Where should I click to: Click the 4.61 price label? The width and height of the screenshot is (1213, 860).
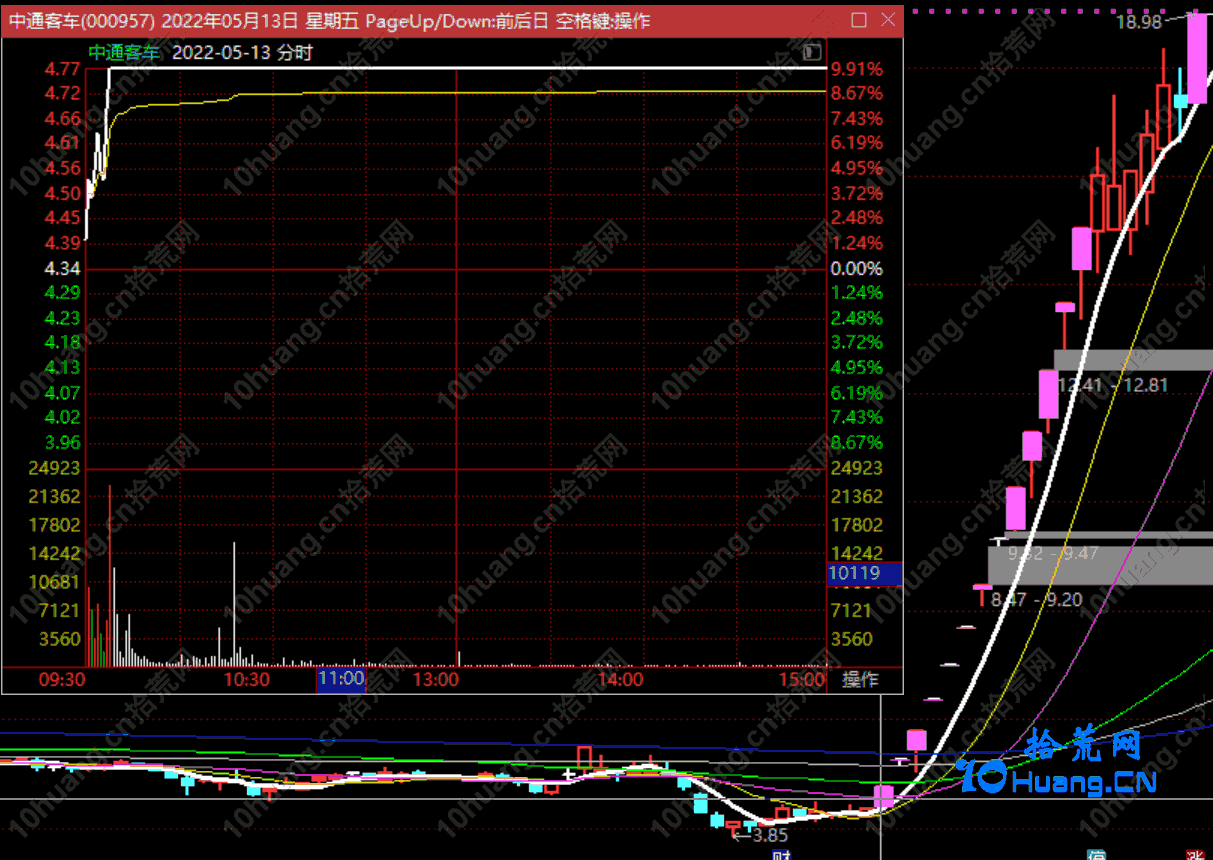(63, 143)
